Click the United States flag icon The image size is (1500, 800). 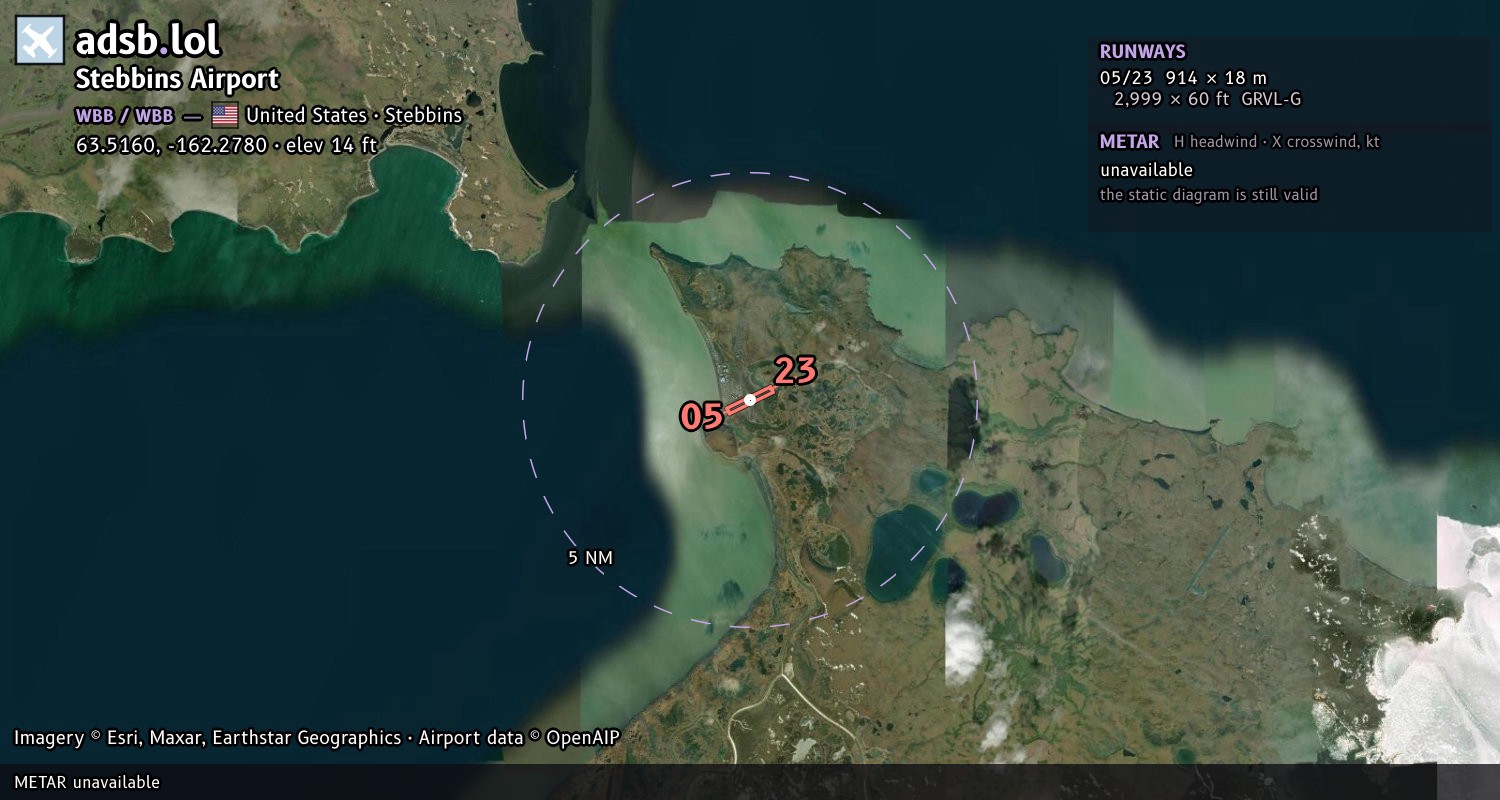pos(225,115)
